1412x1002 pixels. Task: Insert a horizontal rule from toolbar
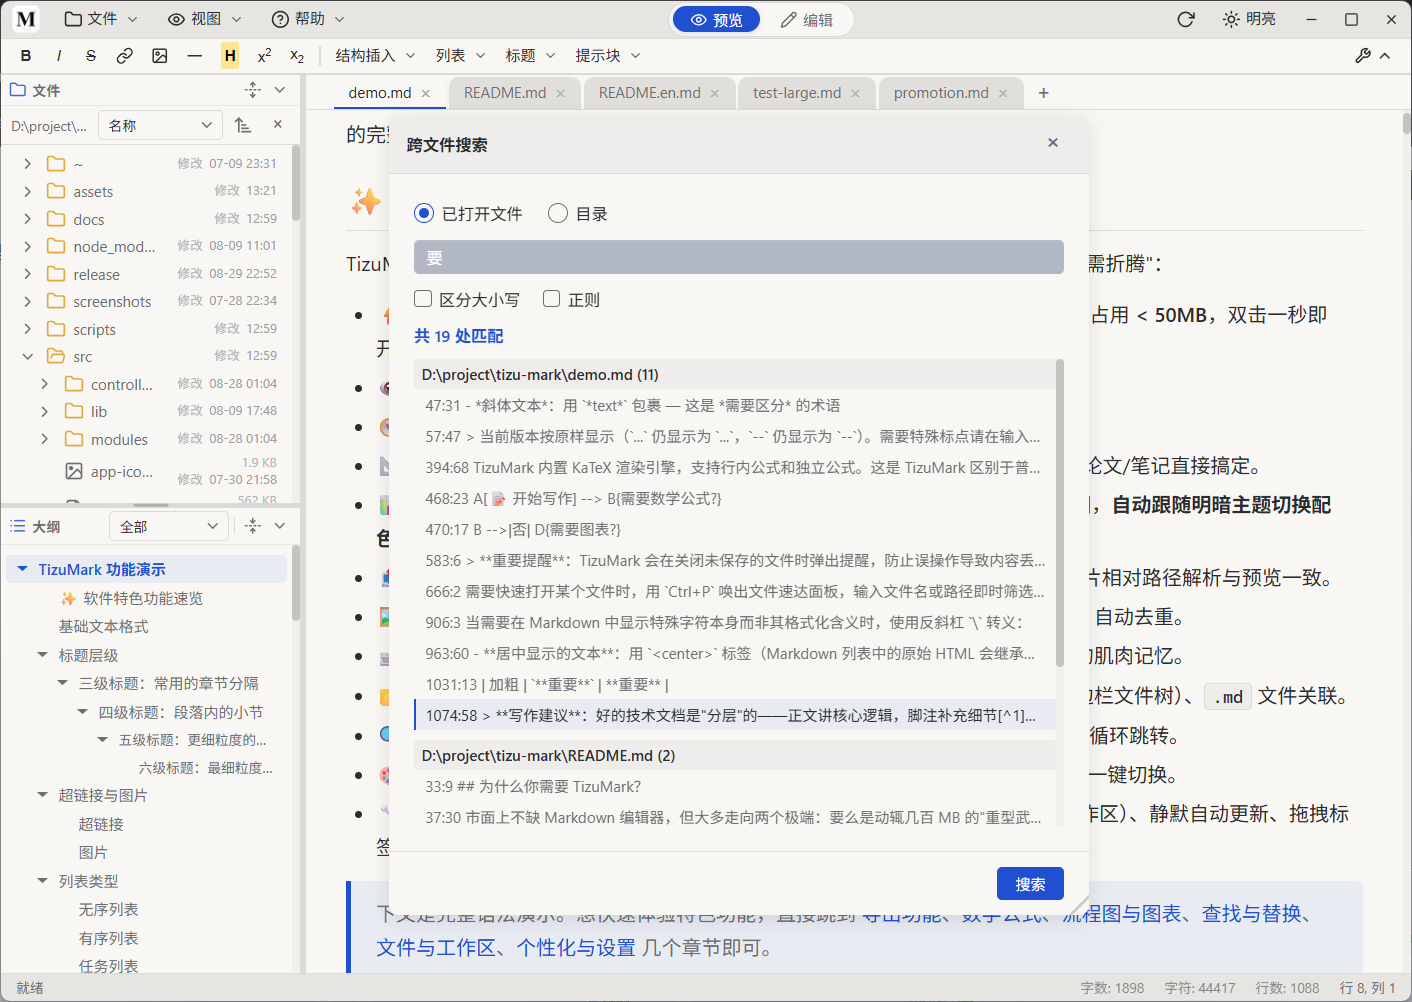(x=195, y=56)
